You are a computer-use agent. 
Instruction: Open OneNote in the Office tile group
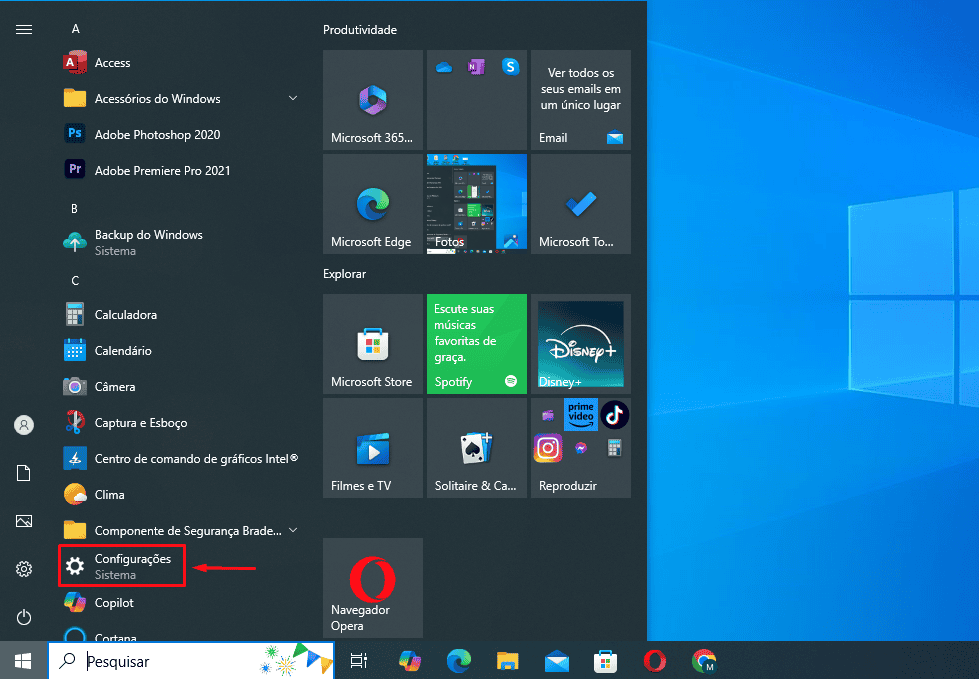click(476, 67)
